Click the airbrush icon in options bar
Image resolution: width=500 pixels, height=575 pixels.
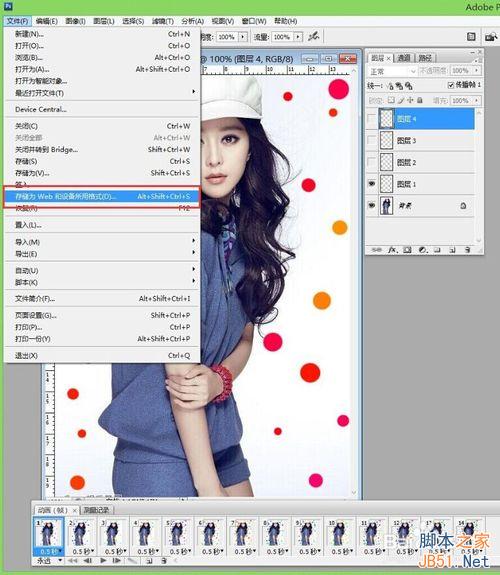point(313,36)
